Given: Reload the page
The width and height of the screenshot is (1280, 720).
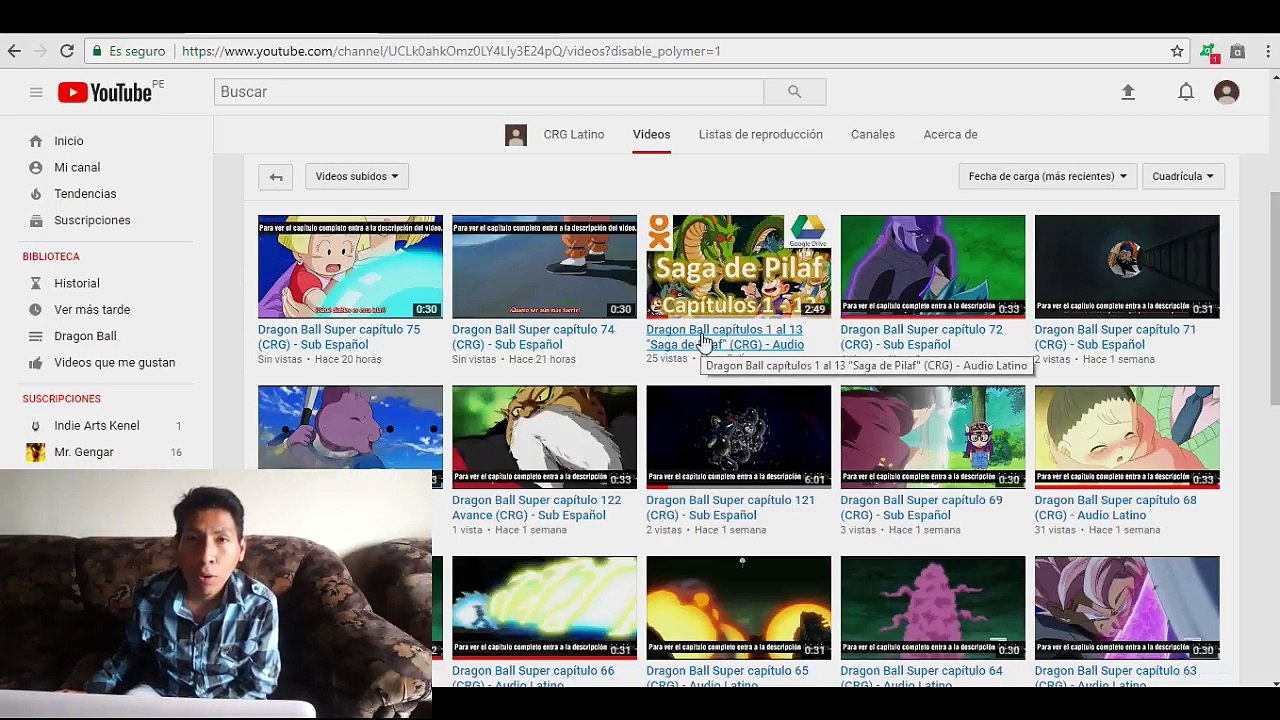Looking at the screenshot, I should [67, 51].
